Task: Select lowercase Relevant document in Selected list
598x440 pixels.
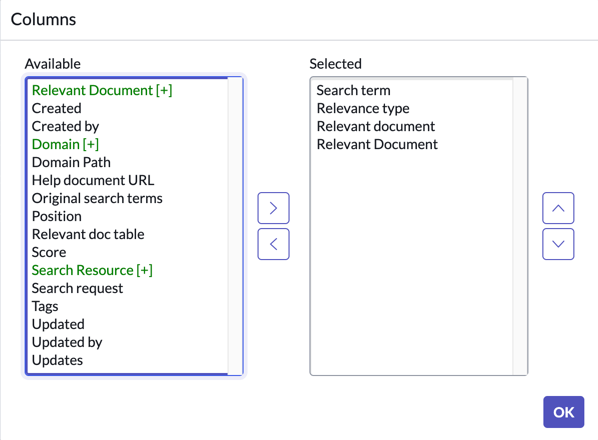Action: [376, 126]
